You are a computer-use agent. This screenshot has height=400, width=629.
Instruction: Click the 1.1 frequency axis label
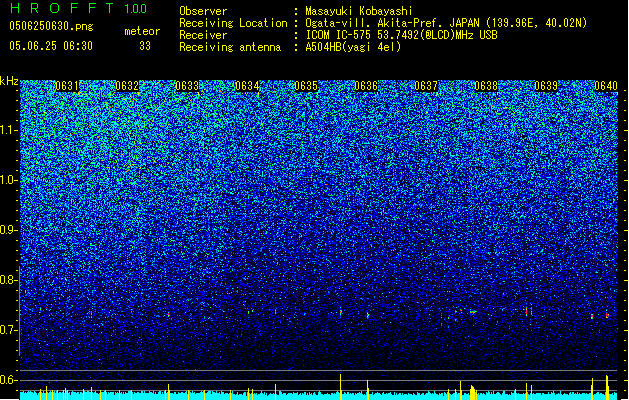8,131
